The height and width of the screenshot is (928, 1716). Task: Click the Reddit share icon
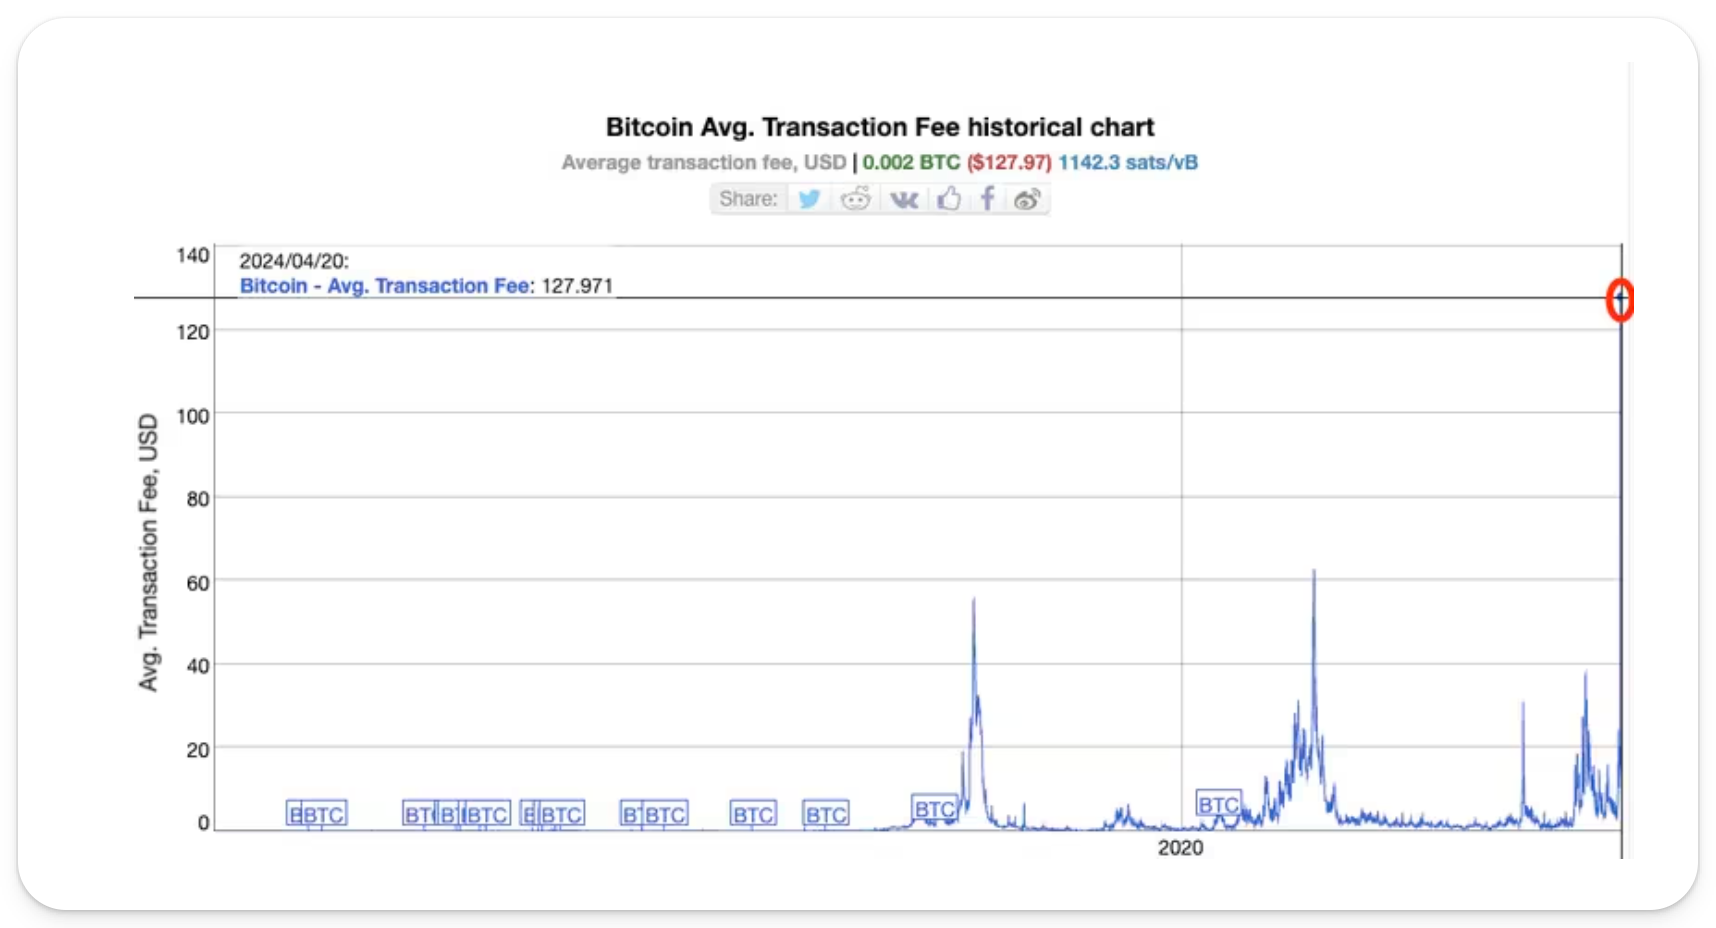click(855, 199)
